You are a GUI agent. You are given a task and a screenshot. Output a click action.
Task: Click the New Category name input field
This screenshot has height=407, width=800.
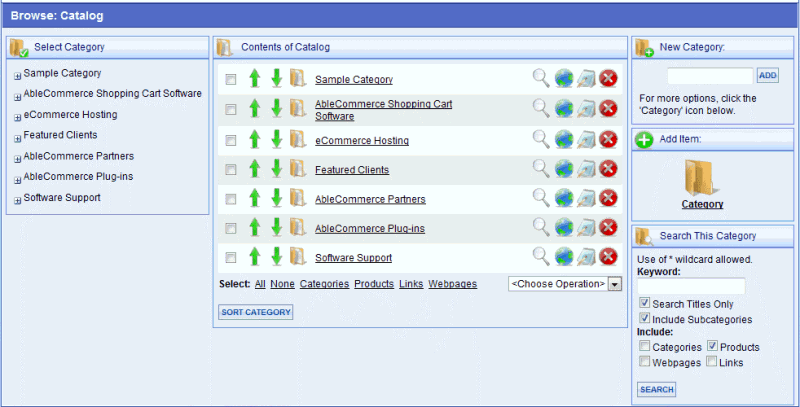(710, 76)
